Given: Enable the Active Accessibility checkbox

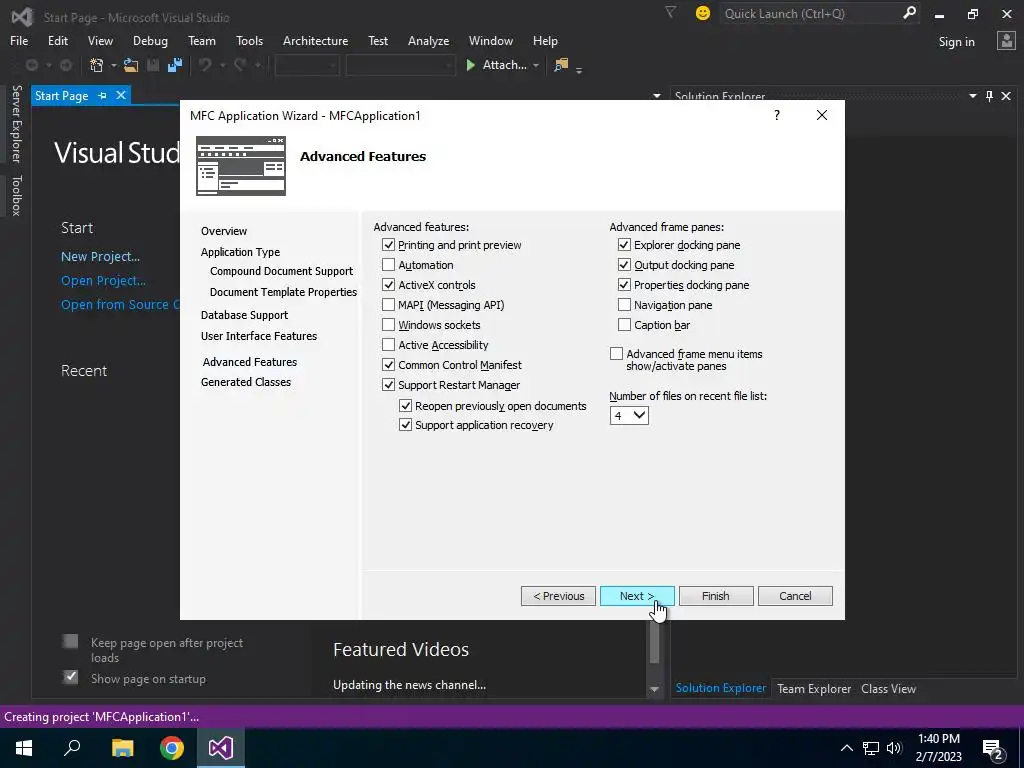Looking at the screenshot, I should [x=389, y=344].
